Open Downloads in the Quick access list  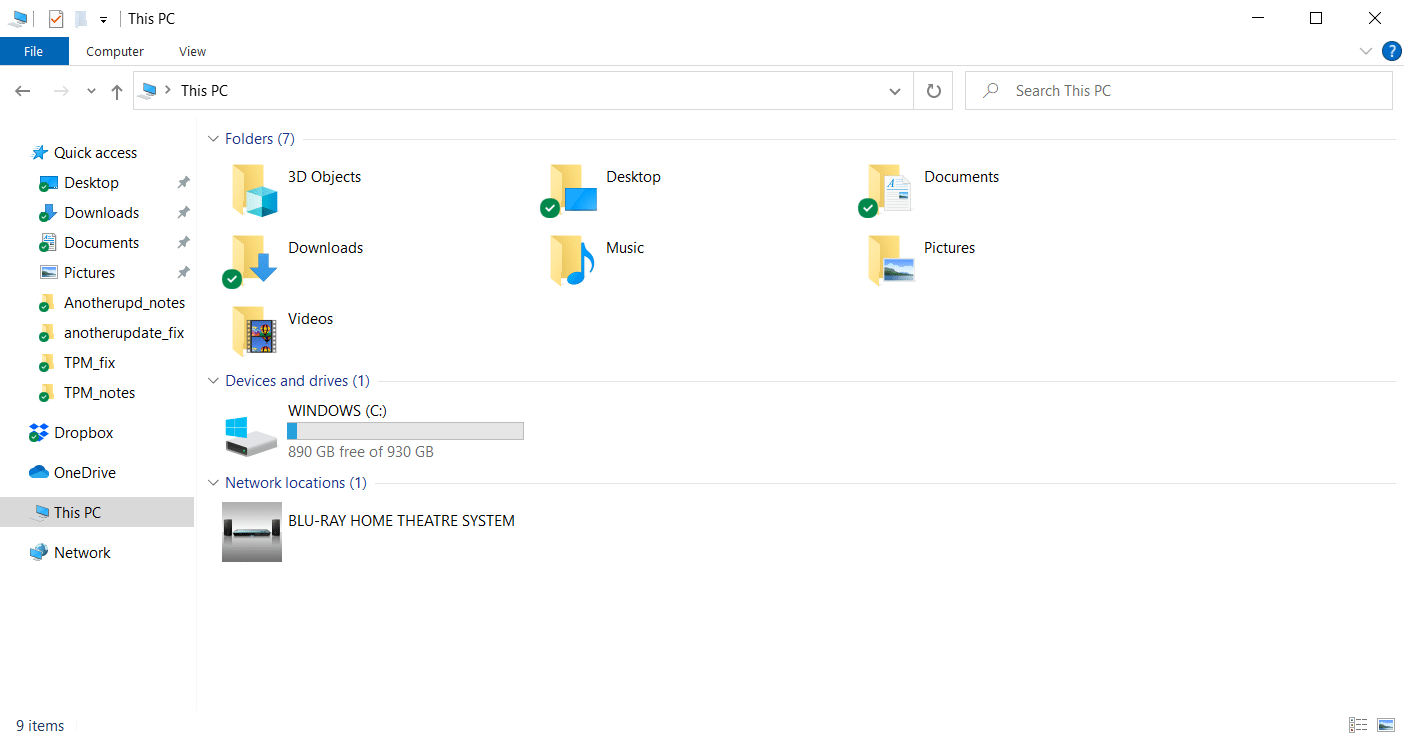coord(102,213)
